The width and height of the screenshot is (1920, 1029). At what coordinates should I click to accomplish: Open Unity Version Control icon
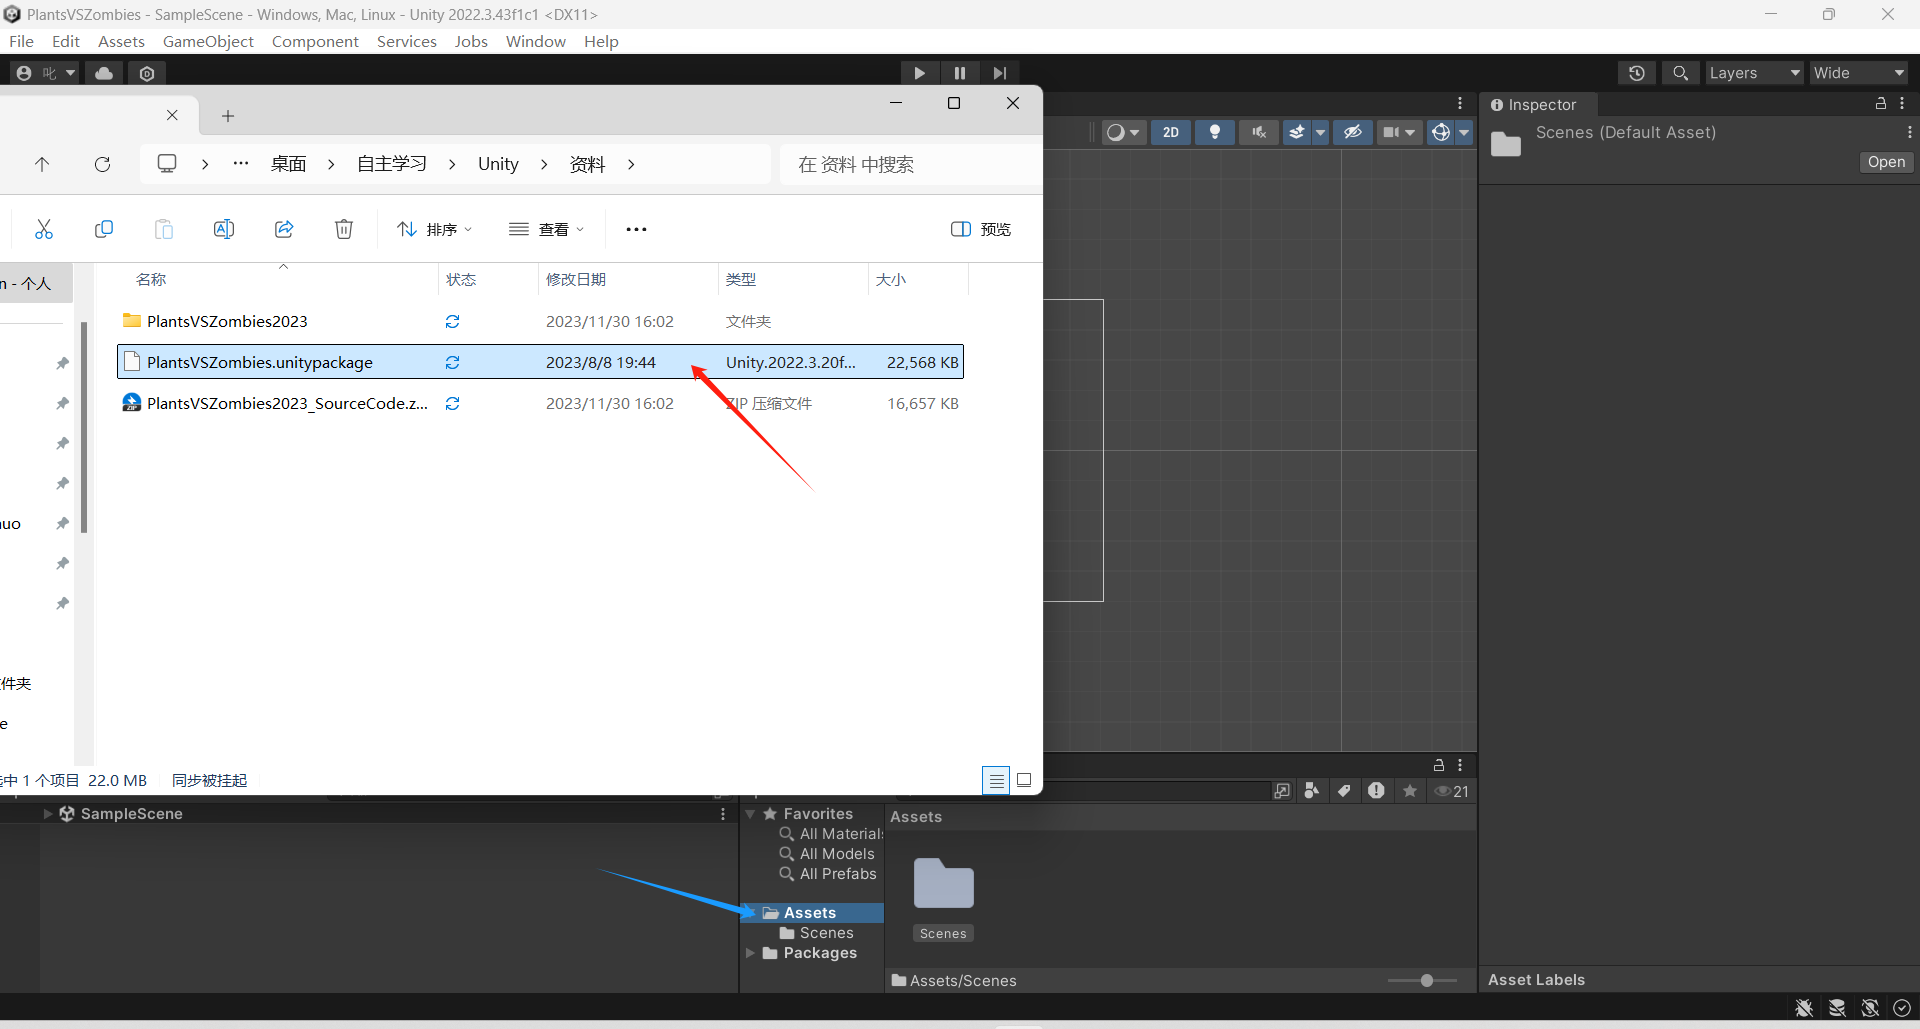pos(147,73)
